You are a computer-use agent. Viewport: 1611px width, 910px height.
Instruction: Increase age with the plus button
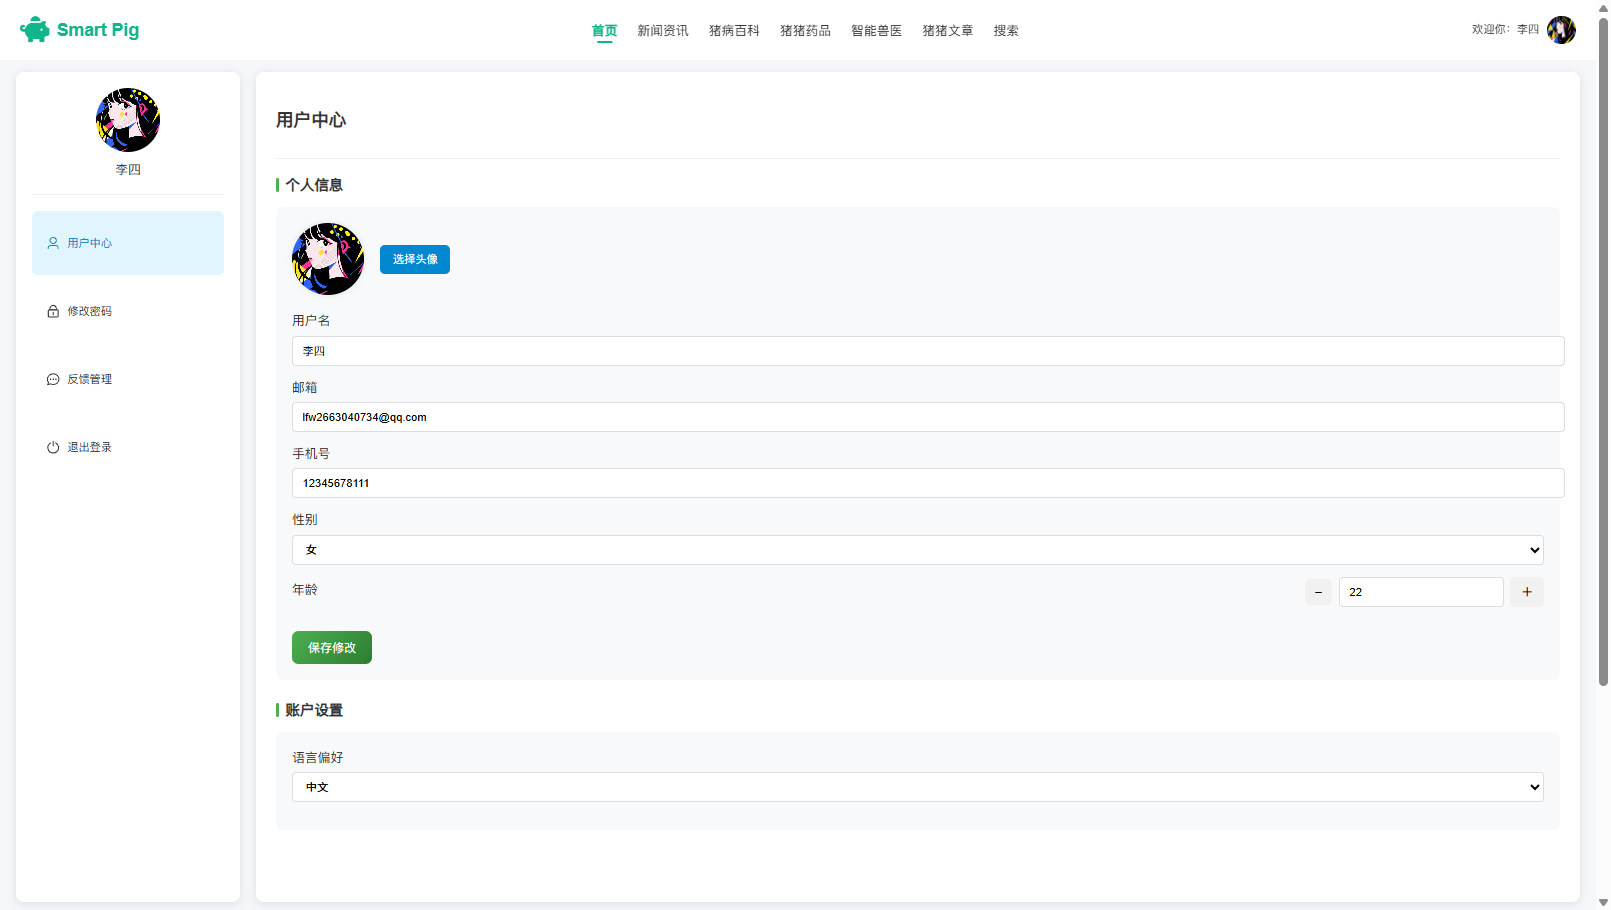click(1527, 592)
